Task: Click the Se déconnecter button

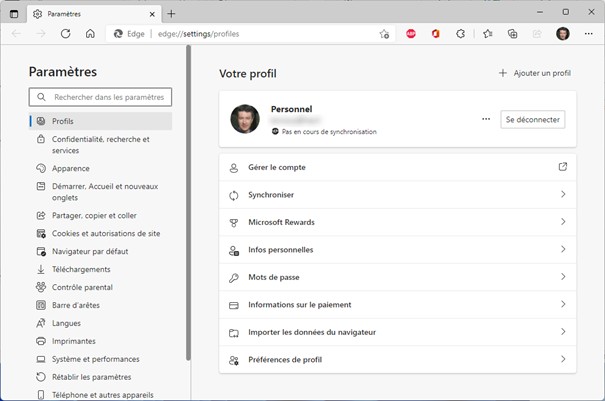Action: click(x=533, y=119)
